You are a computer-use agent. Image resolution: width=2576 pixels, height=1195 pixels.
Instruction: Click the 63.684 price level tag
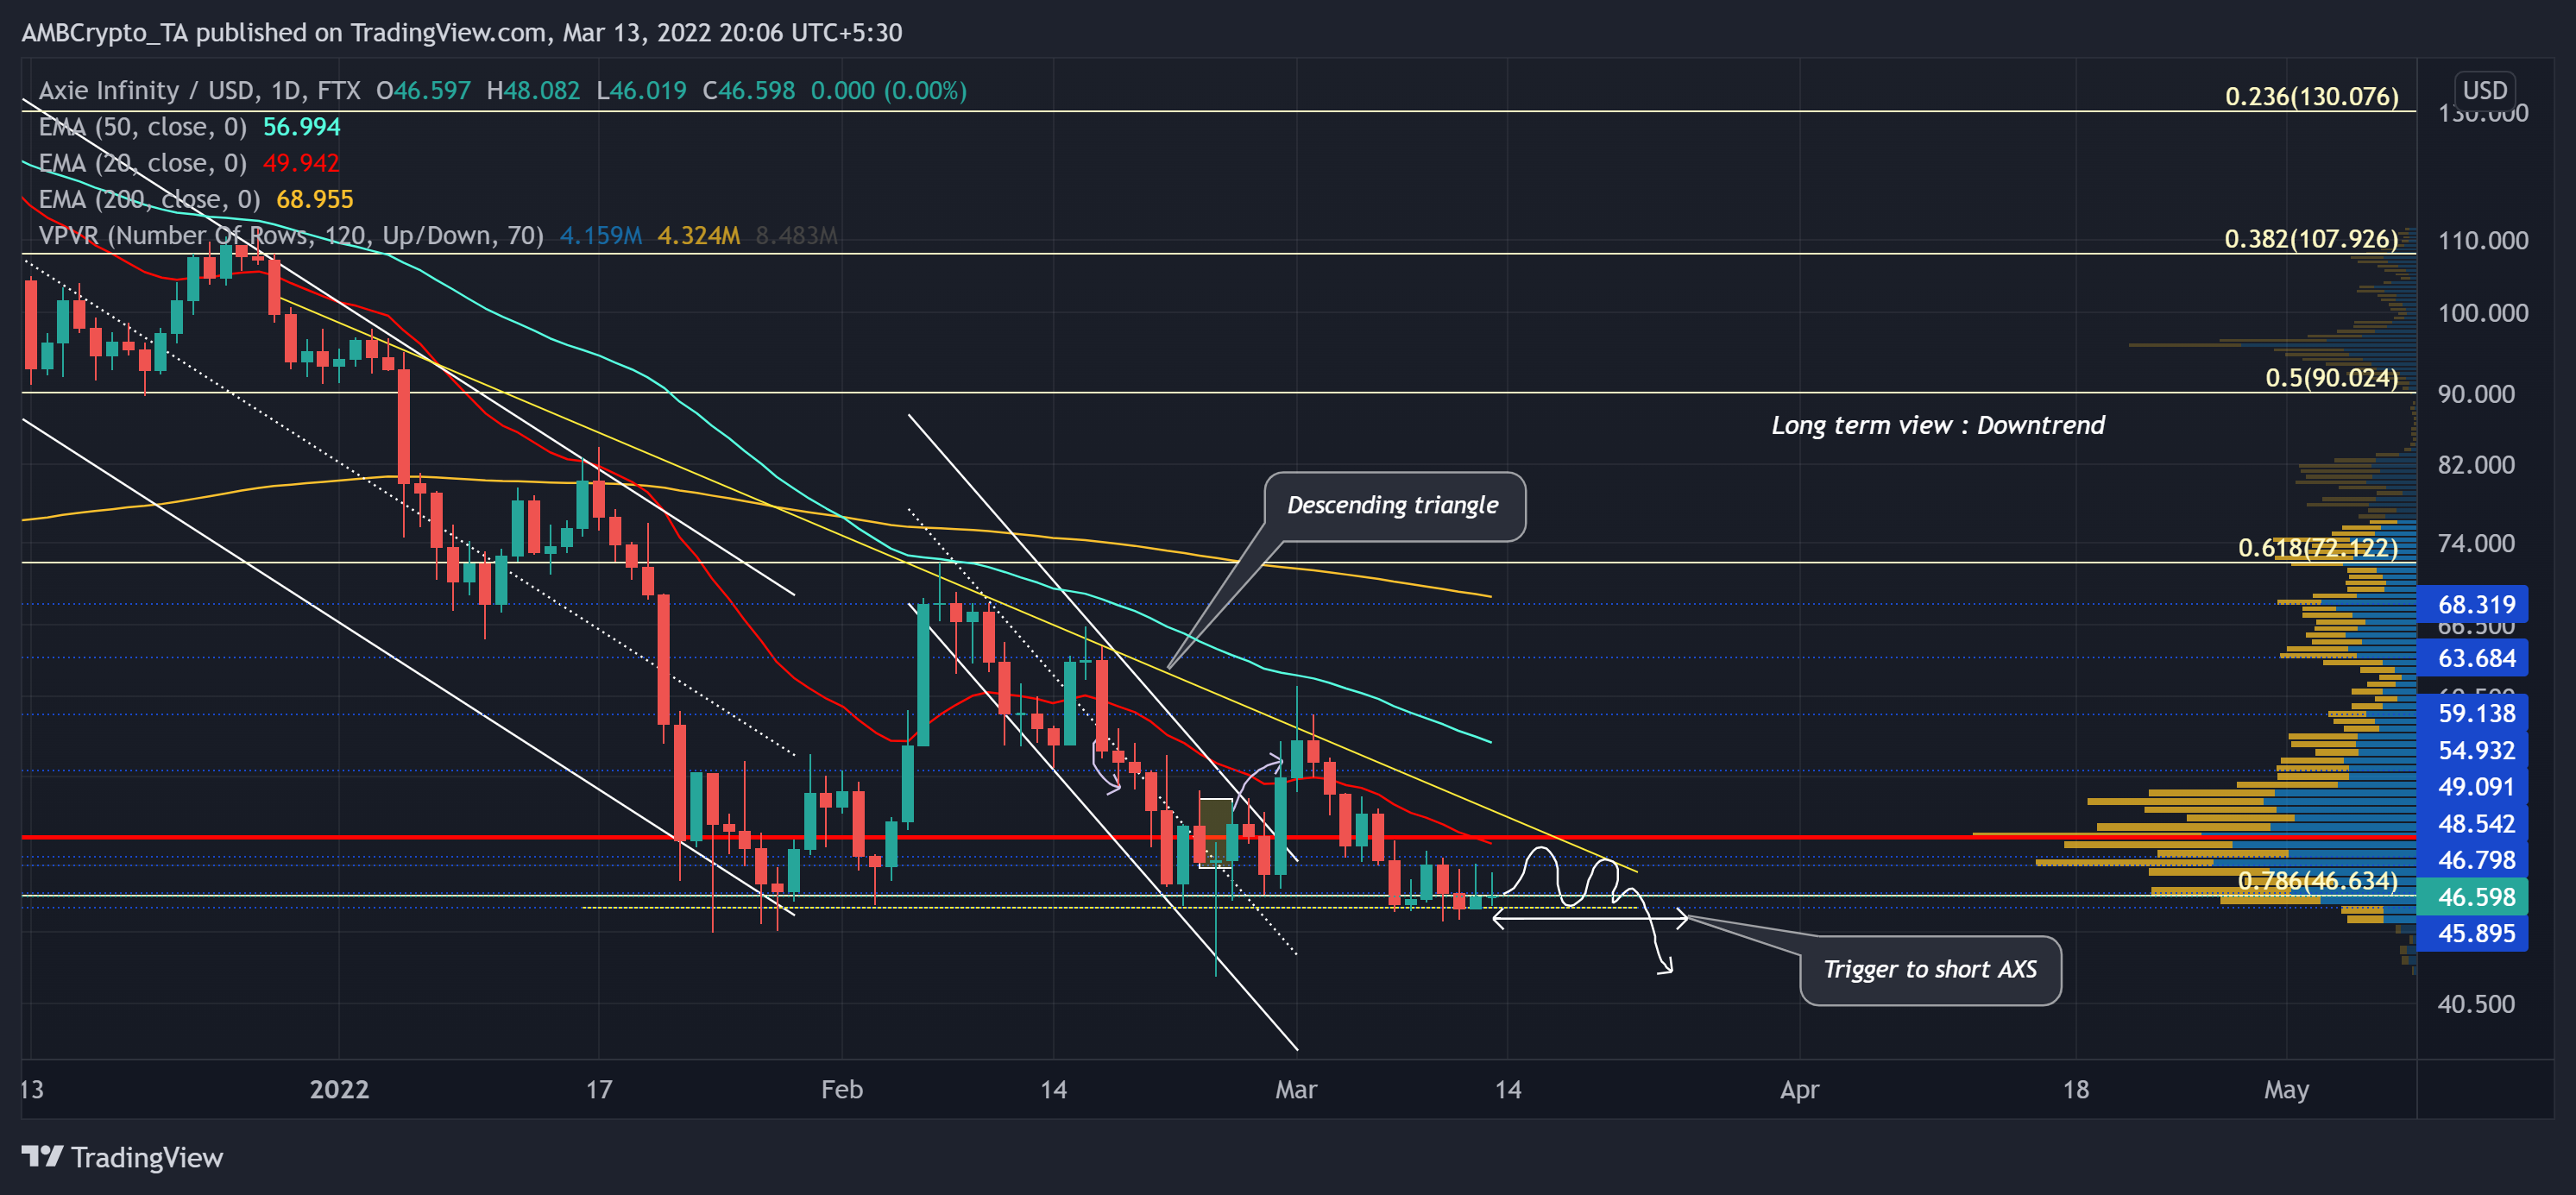coord(2473,658)
